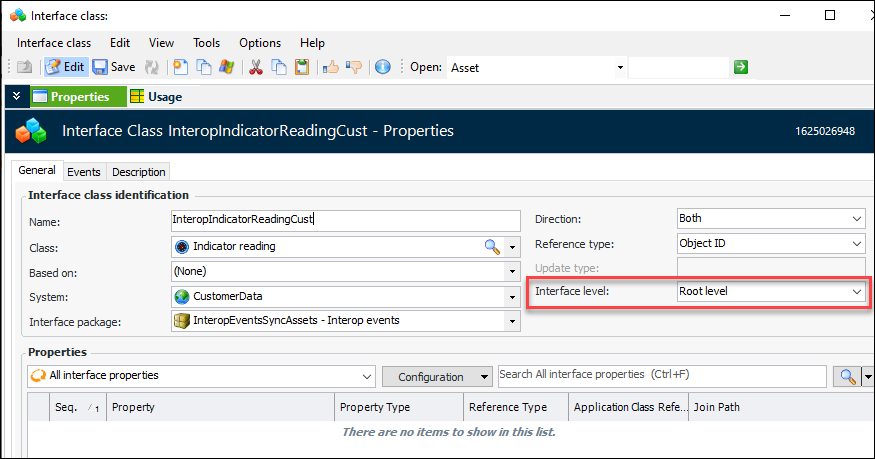
Task: Click the blue information icon
Action: [x=382, y=67]
